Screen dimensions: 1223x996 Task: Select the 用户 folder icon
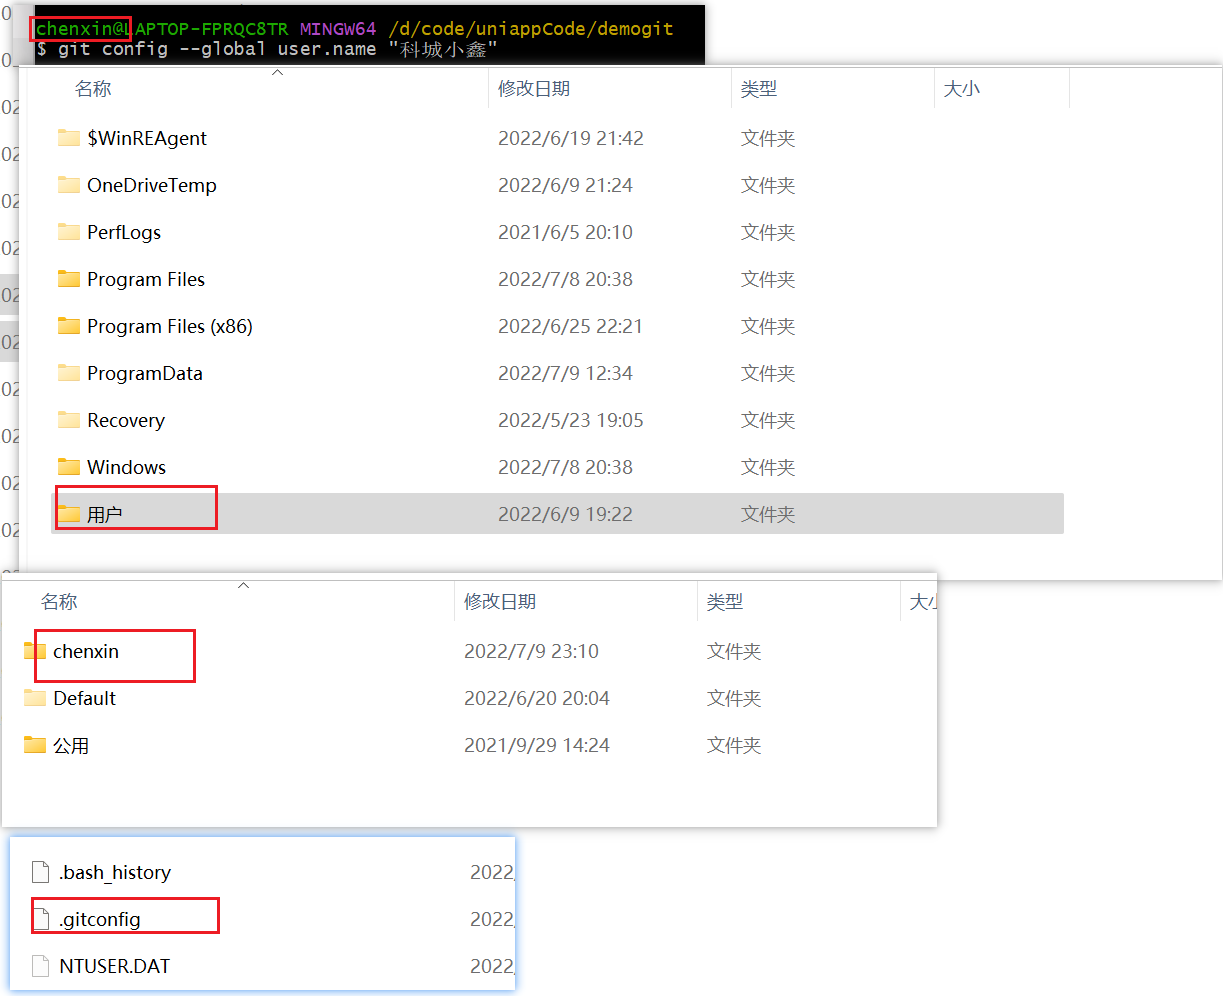point(69,514)
